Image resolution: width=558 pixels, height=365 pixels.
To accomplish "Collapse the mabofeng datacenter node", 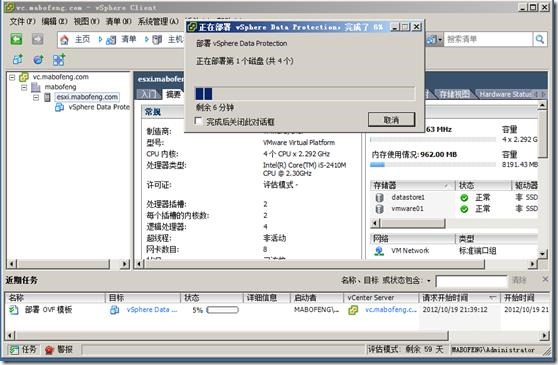I will (24, 87).
